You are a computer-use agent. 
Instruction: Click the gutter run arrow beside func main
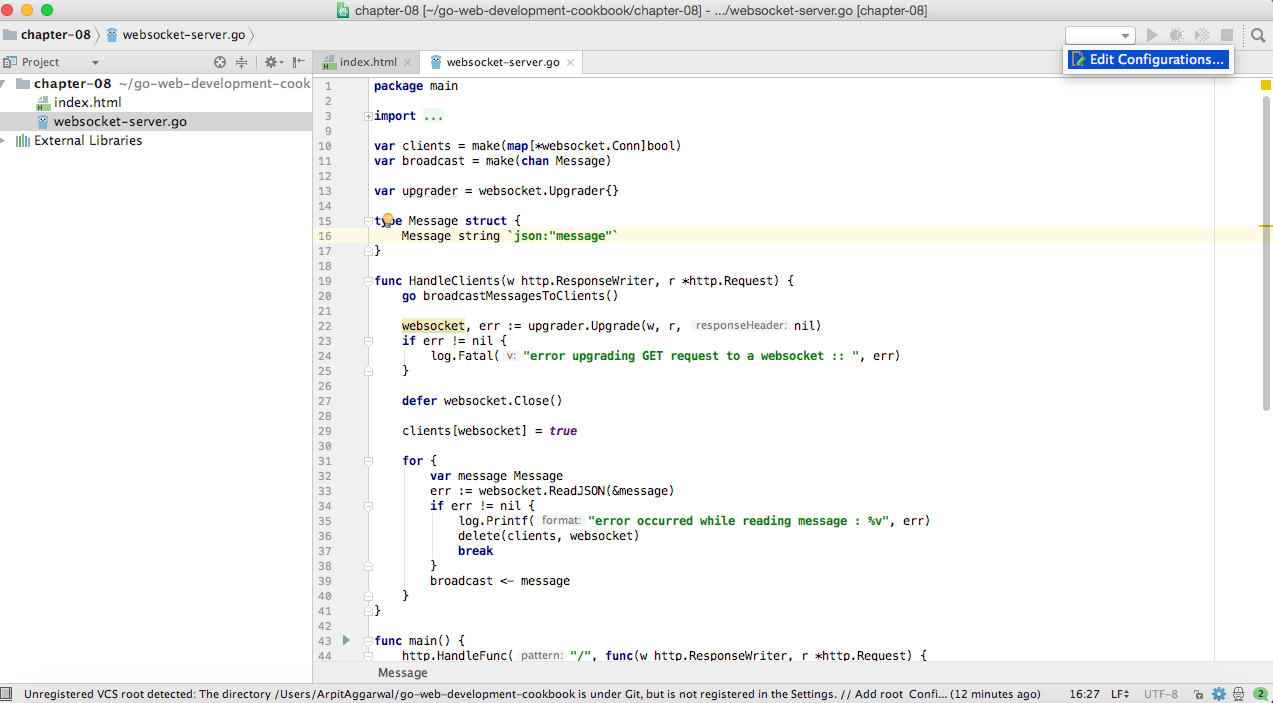pyautogui.click(x=346, y=640)
